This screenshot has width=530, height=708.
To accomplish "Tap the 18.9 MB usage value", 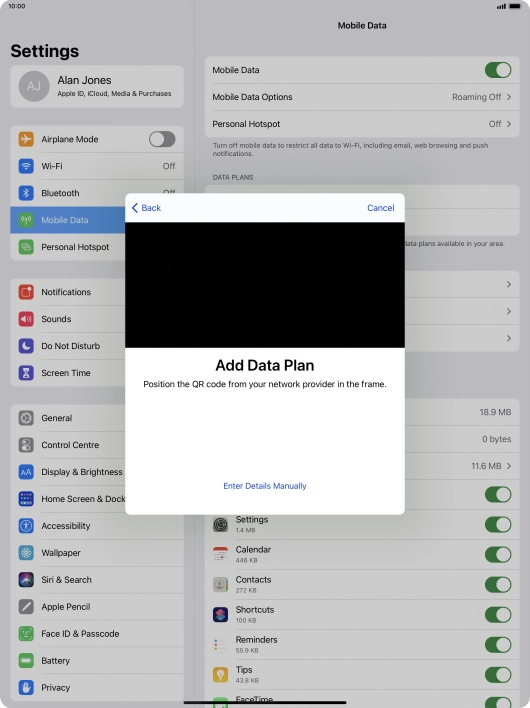I will (495, 412).
